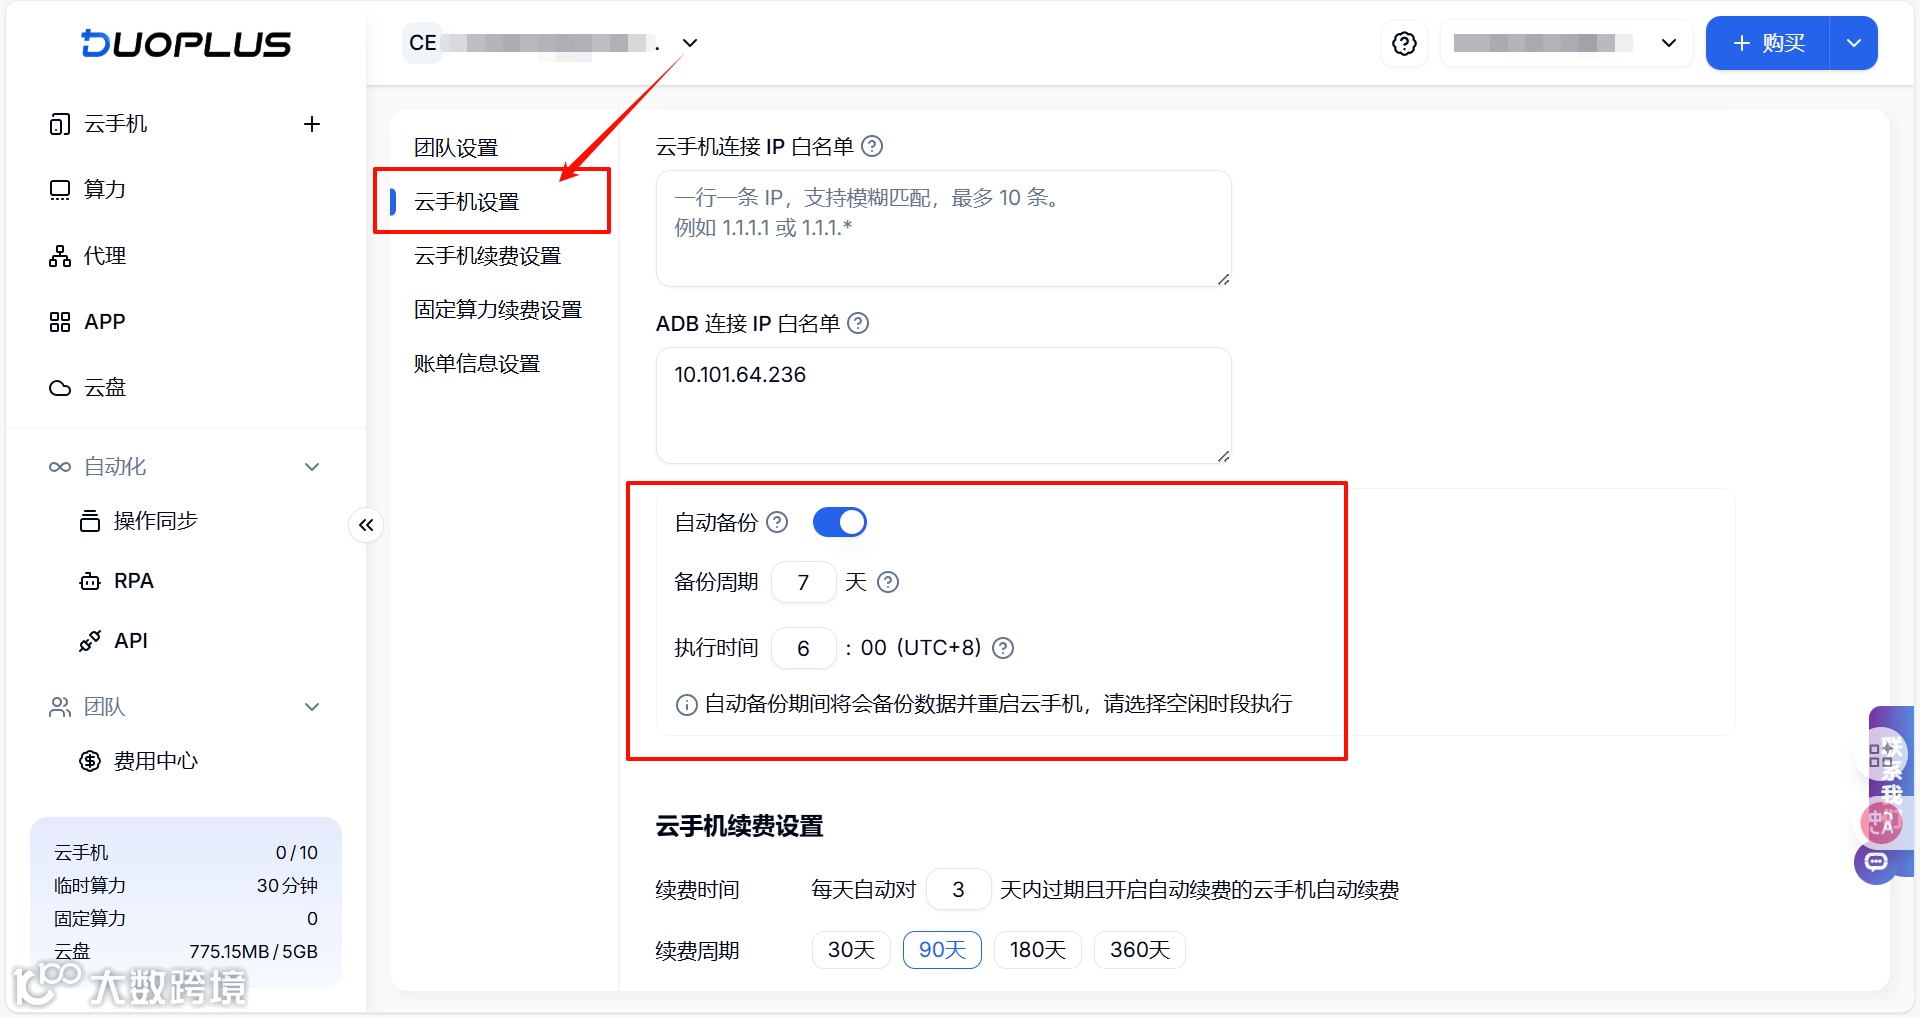Click the 云盘 cloud icon in sidebar
Image resolution: width=1920 pixels, height=1018 pixels.
[x=60, y=388]
